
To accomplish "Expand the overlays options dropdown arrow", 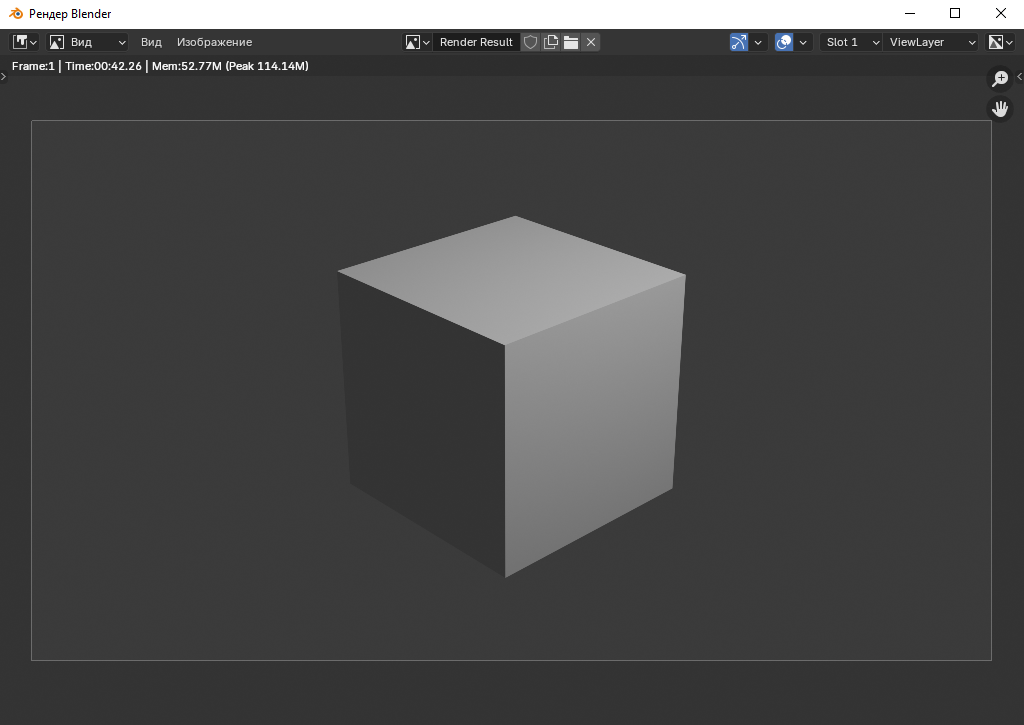I will click(x=803, y=42).
